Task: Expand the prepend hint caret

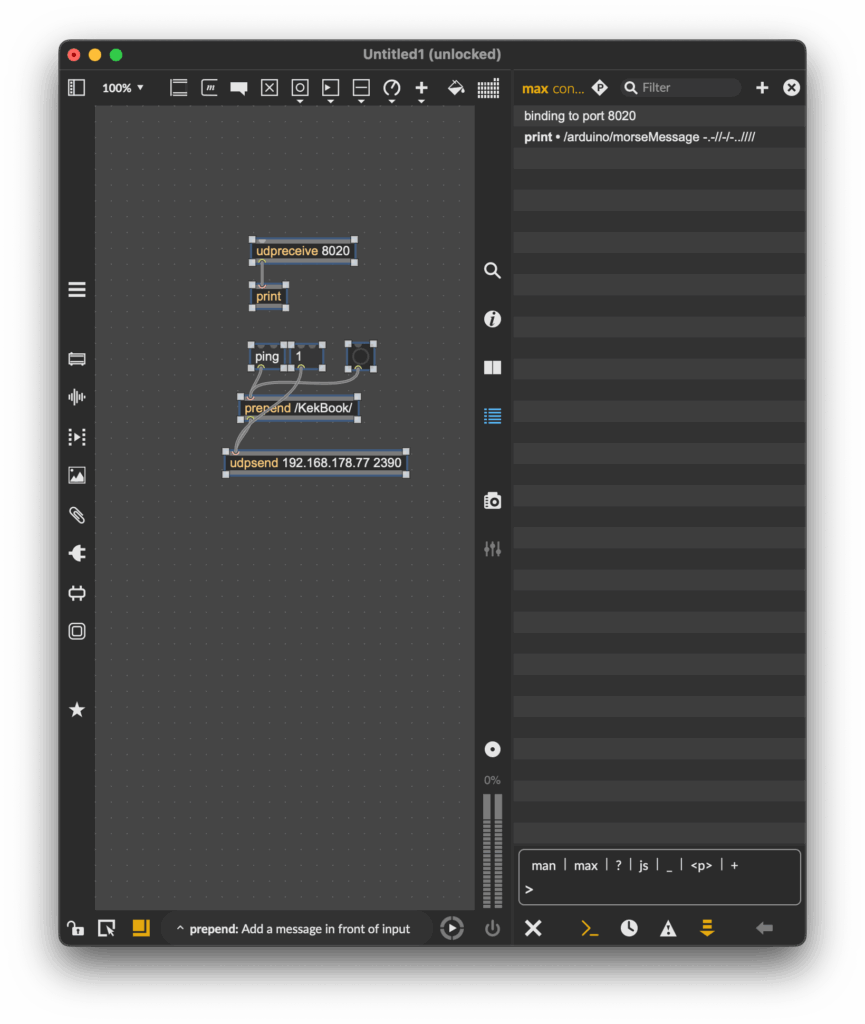Action: (x=180, y=928)
